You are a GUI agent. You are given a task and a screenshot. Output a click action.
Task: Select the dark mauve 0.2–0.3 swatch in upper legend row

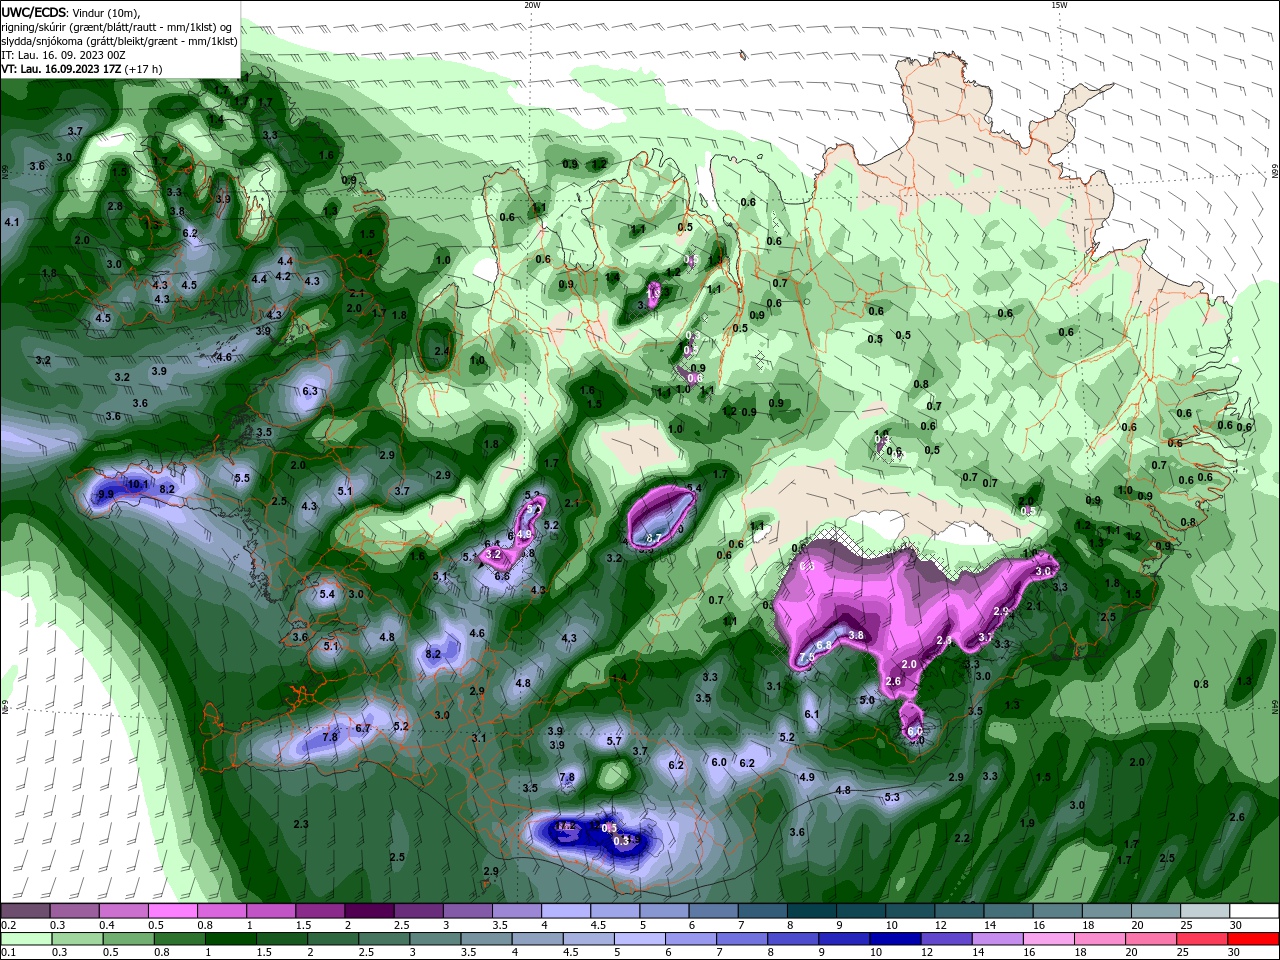[x=25, y=911]
